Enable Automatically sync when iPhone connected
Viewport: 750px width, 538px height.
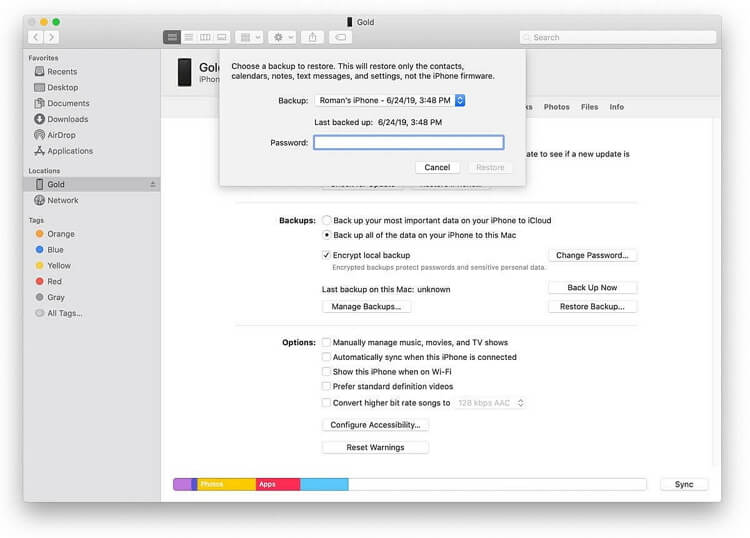(326, 357)
